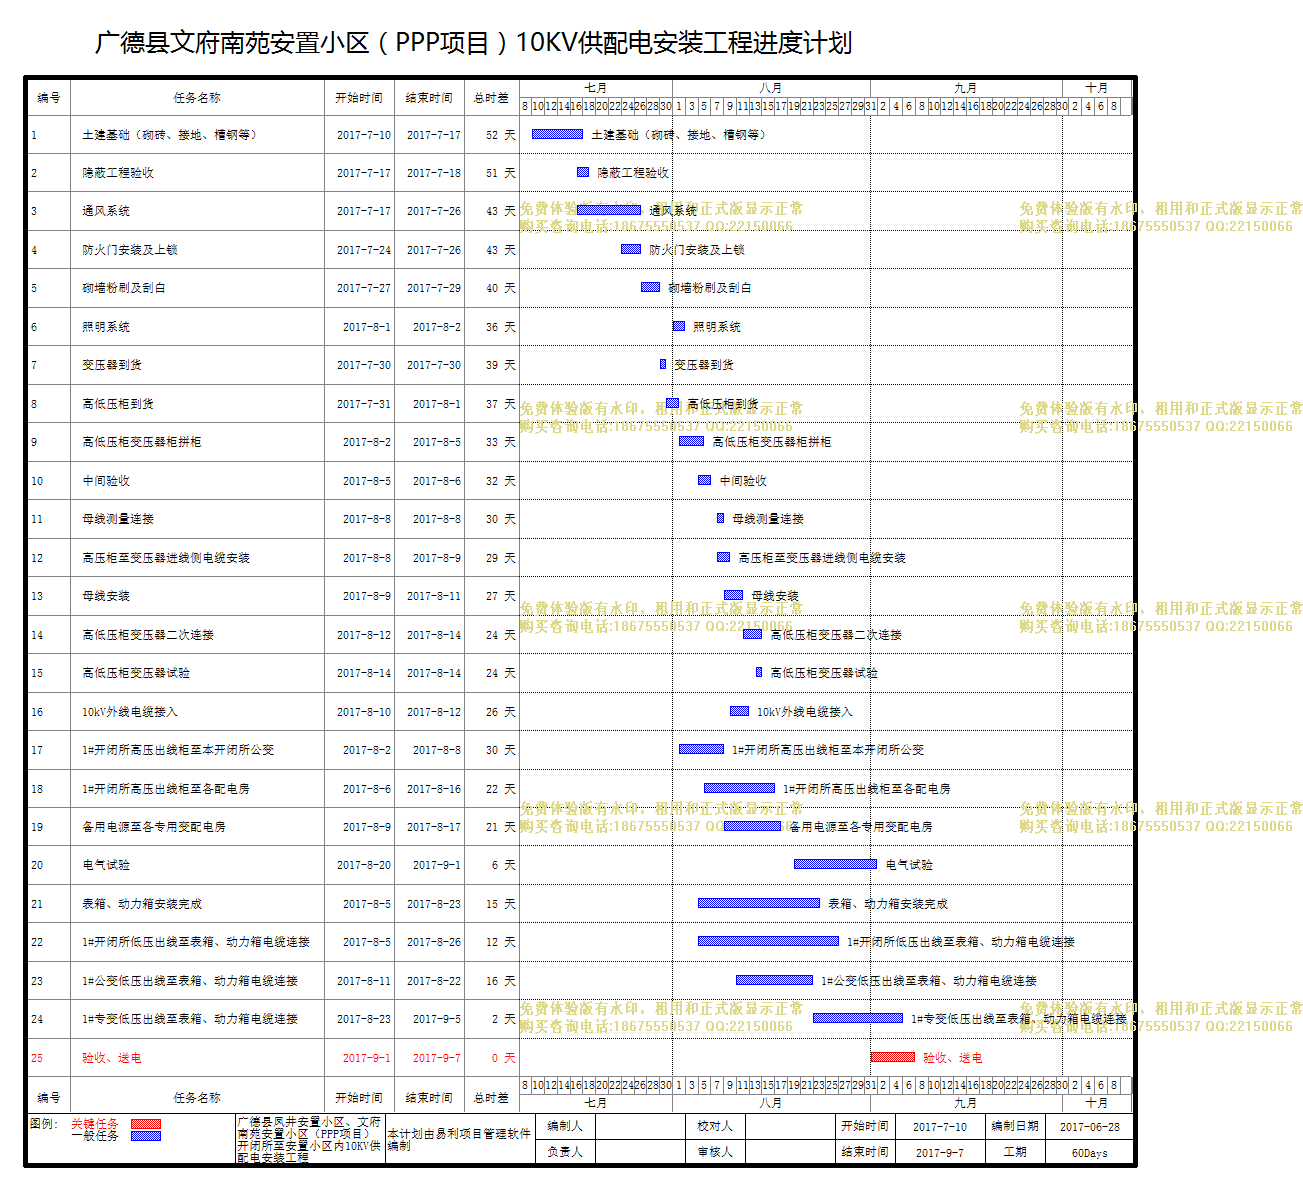Click the Gantt bar for 母线安装
This screenshot has height=1189, width=1303.
pos(733,595)
